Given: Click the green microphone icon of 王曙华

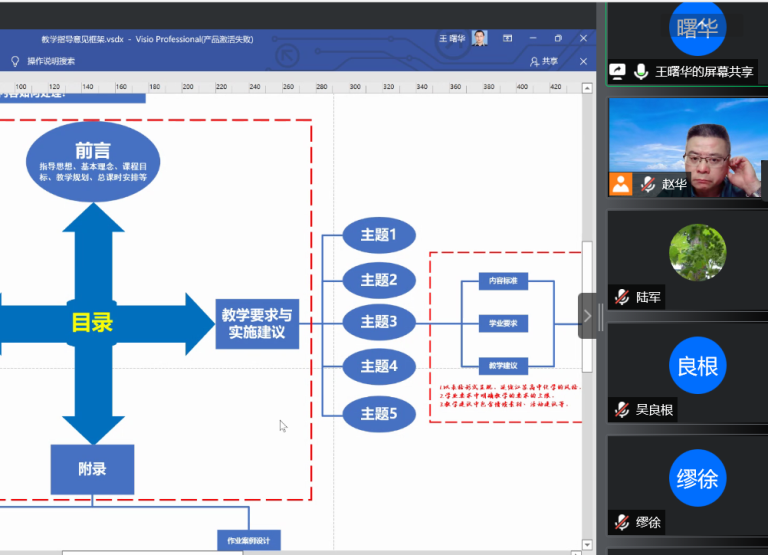Looking at the screenshot, I should tap(640, 71).
